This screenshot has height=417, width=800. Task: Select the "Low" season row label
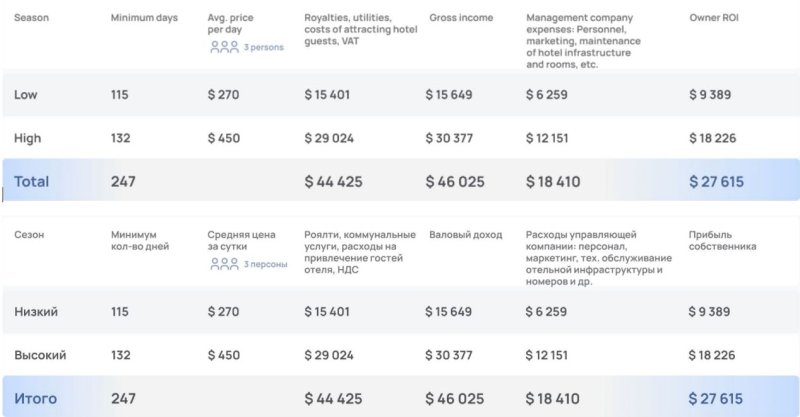pos(26,95)
